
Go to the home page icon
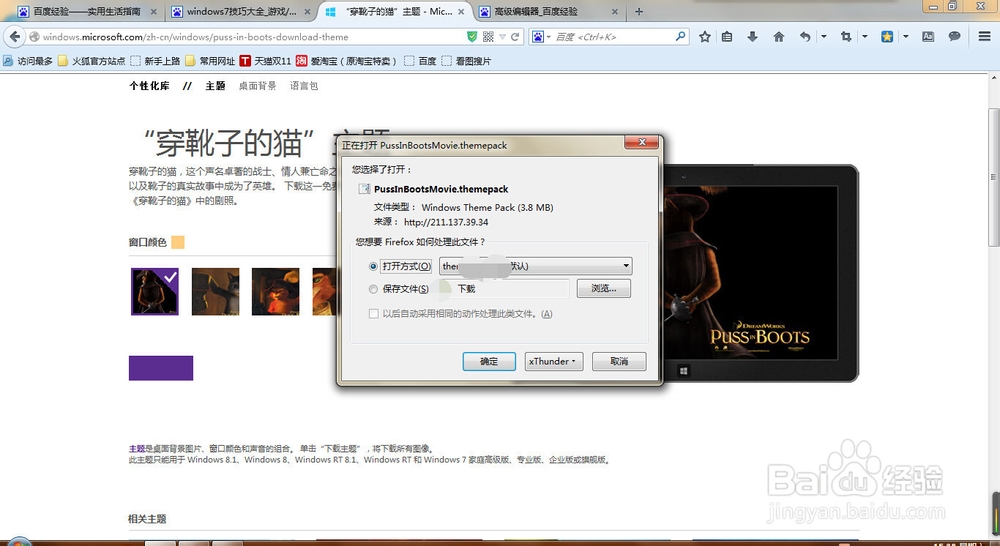(x=779, y=37)
